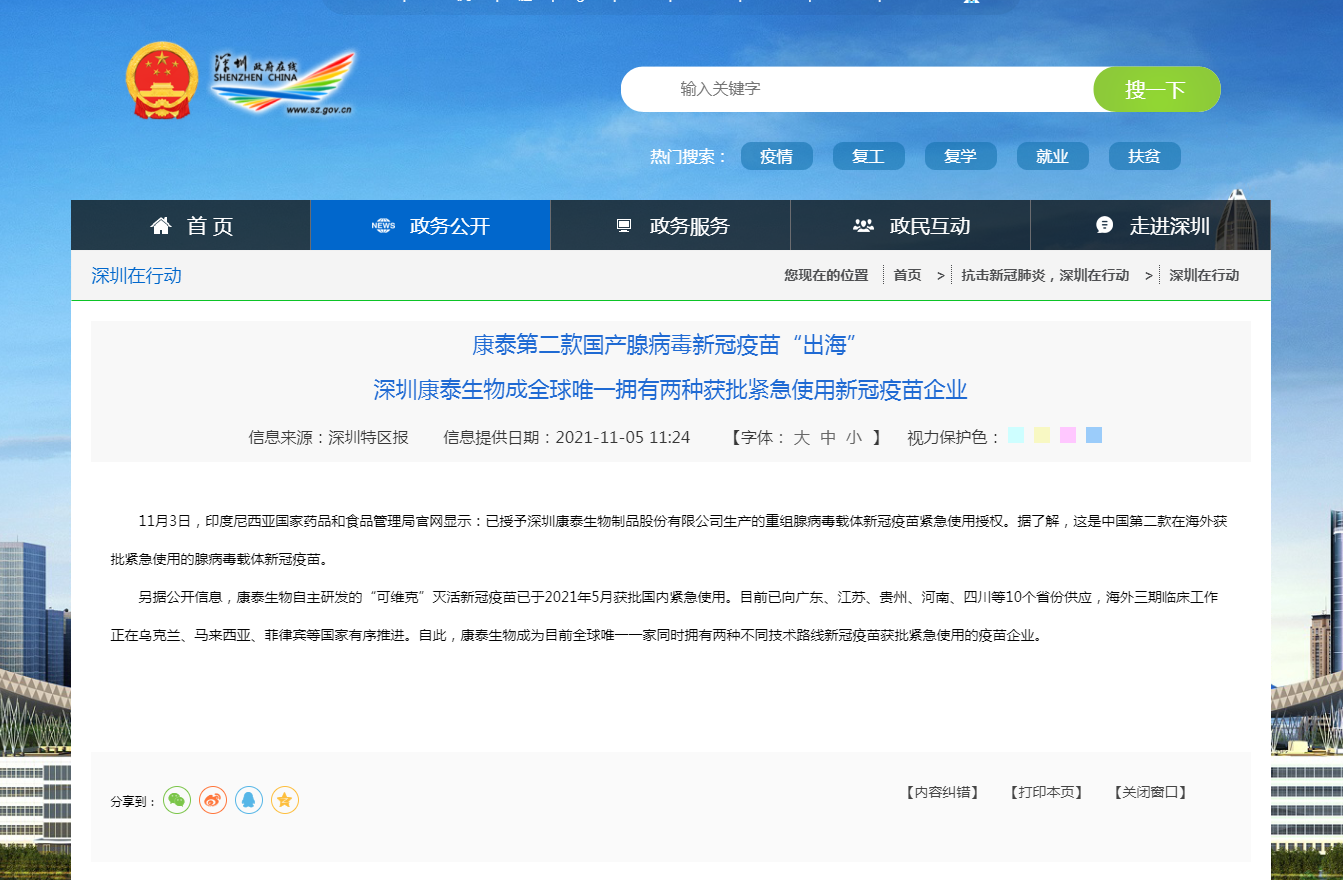Click the 热门搜索 label
Image resolution: width=1343 pixels, height=880 pixels.
coord(688,157)
